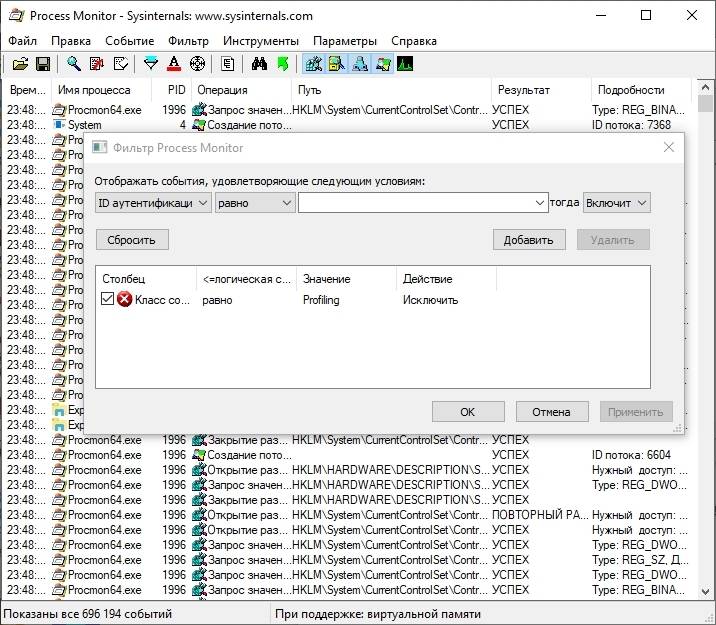
Task: Click status text При поддержке: виртуальной памяти
Action: pos(378,614)
